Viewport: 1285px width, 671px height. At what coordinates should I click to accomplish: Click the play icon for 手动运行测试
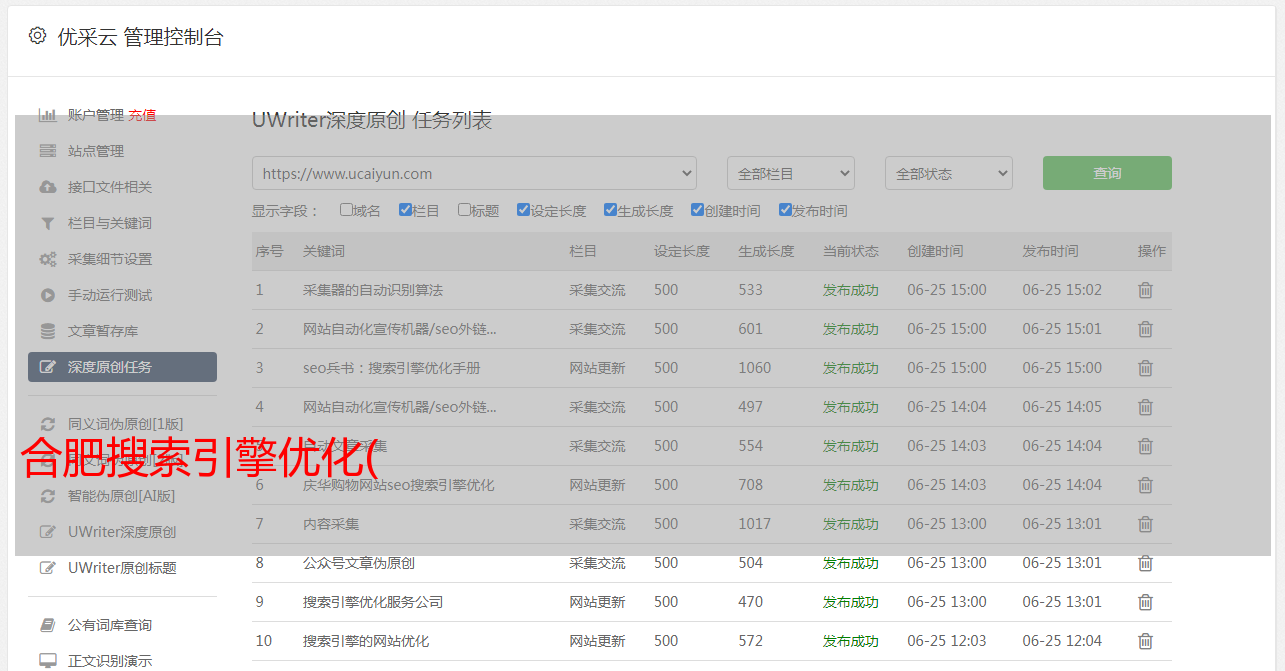(47, 295)
